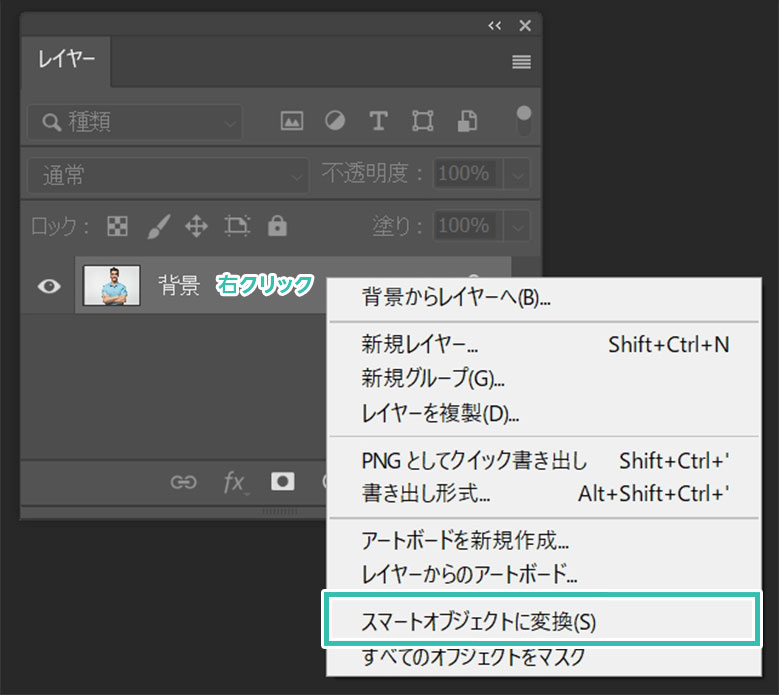The height and width of the screenshot is (695, 779).
Task: Toggle the layer filter on/off switch
Action: tap(523, 121)
